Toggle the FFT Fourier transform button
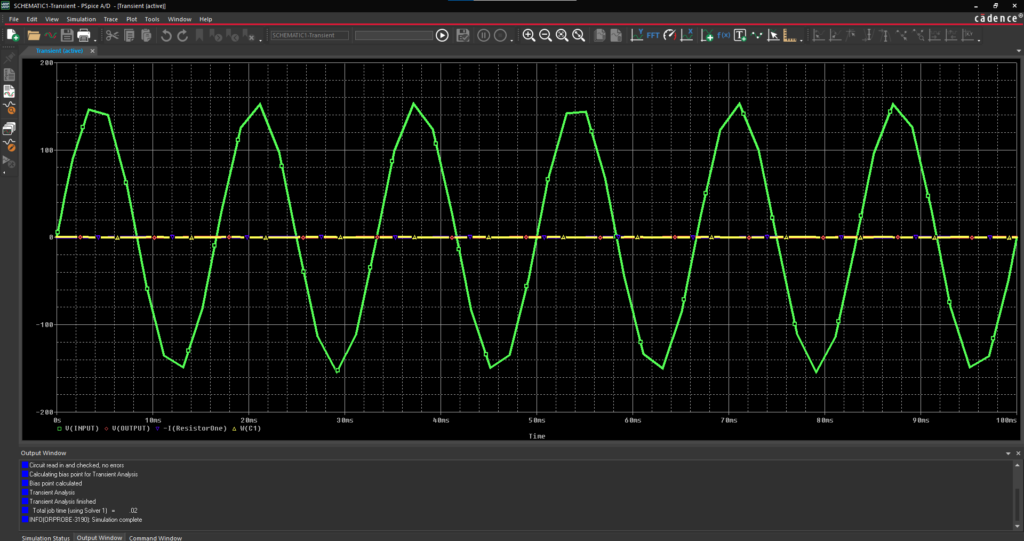Image resolution: width=1024 pixels, height=541 pixels. point(653,35)
